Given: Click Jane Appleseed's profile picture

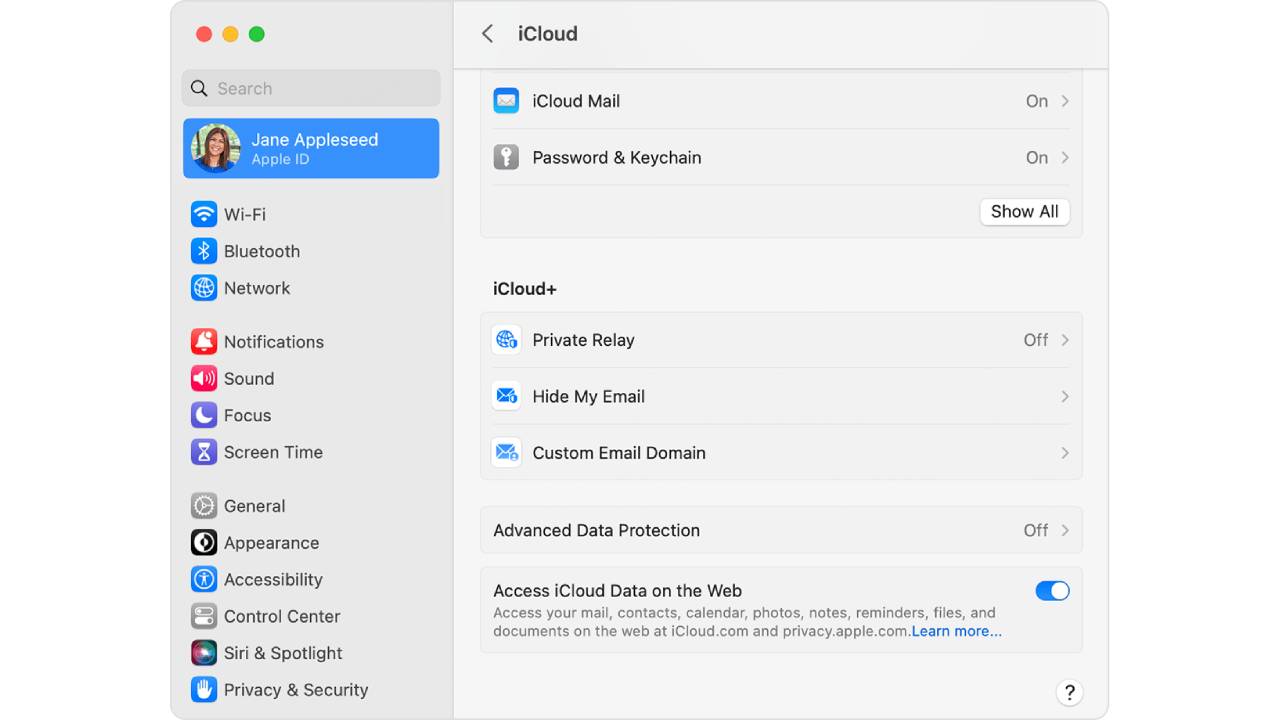Looking at the screenshot, I should pos(216,148).
